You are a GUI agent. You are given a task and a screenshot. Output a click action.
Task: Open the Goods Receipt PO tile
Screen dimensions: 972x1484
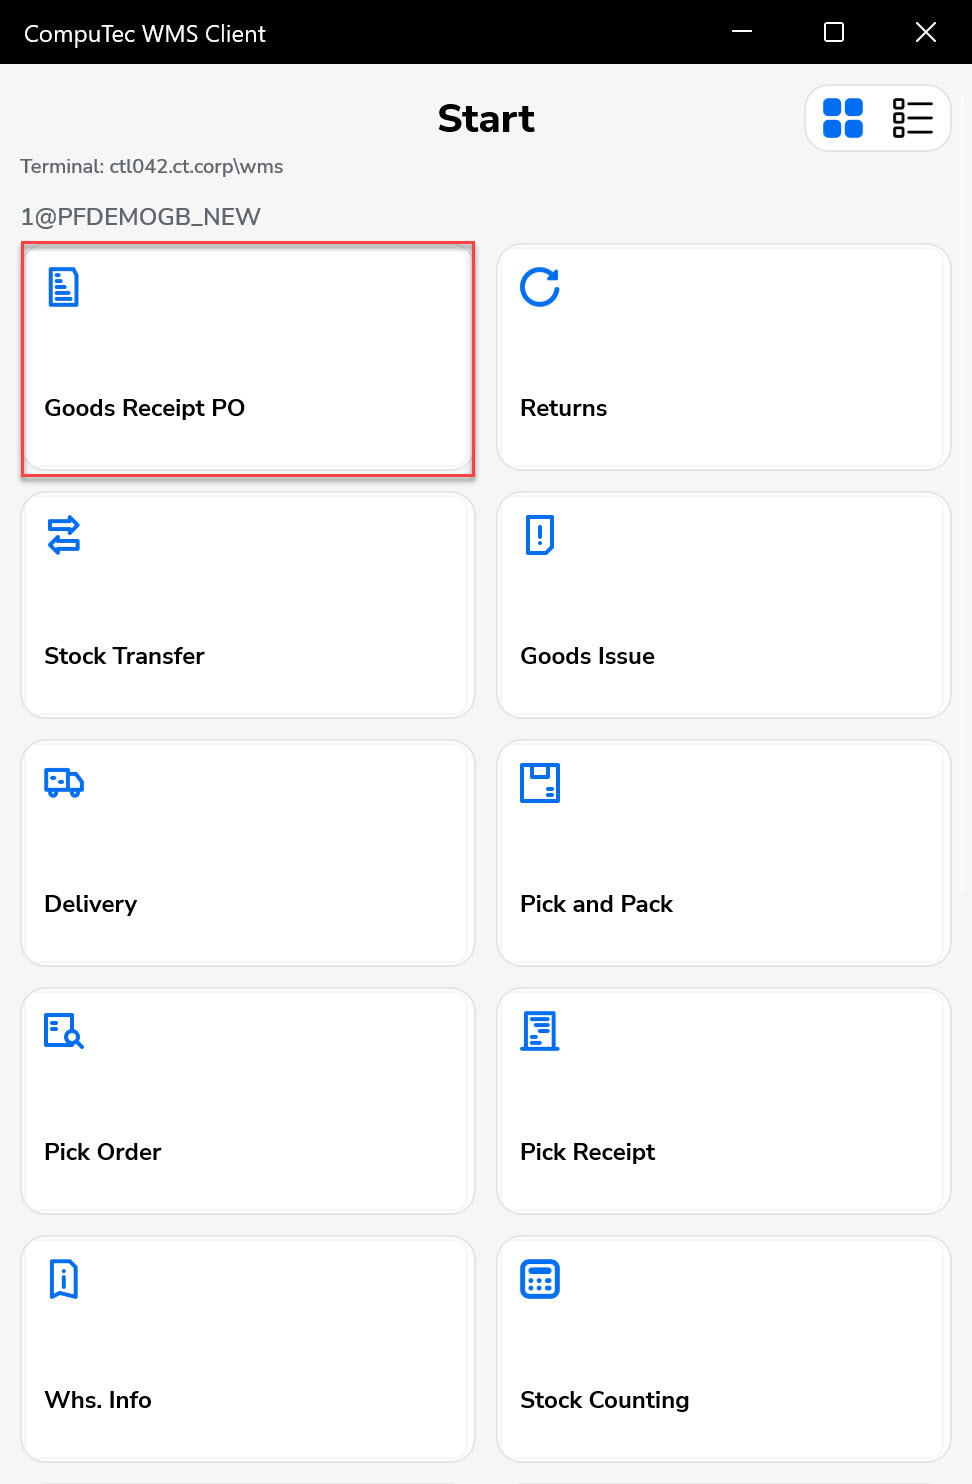tap(247, 358)
